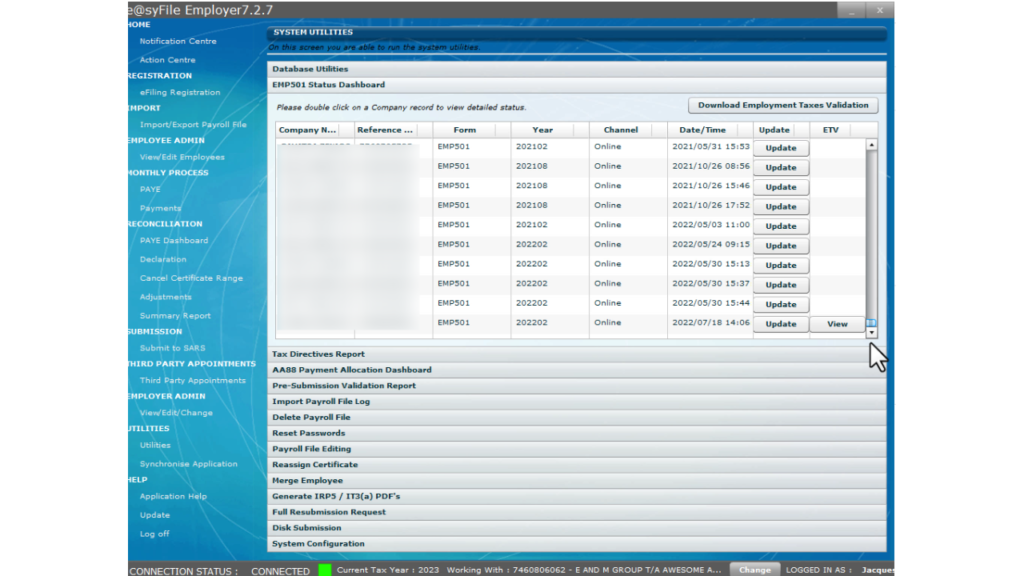This screenshot has height=576, width=1024.
Task: Go to Submit to SARS
Action: pyautogui.click(x=172, y=348)
